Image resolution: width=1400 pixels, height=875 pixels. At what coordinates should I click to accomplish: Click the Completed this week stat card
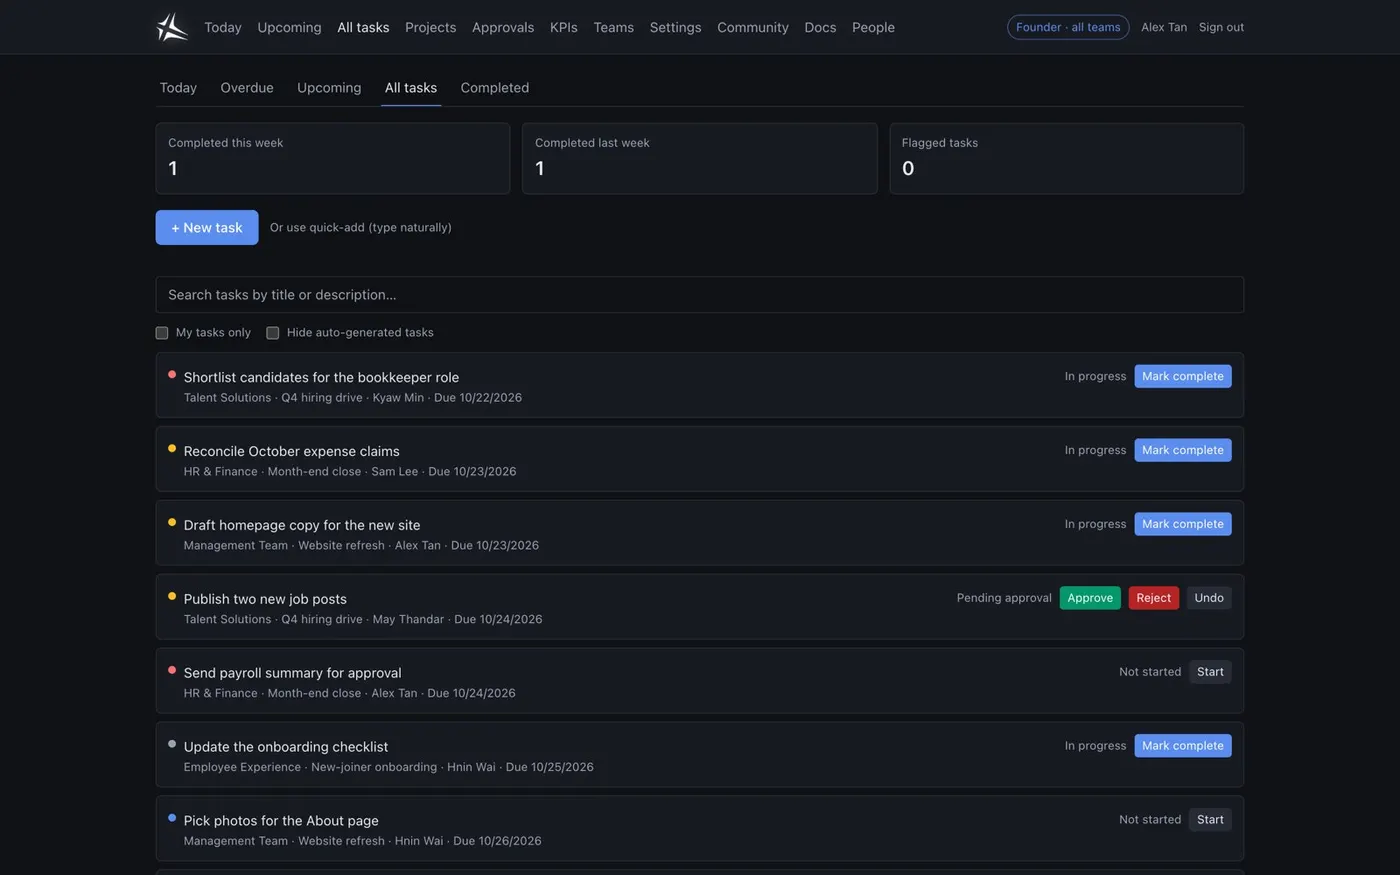333,158
